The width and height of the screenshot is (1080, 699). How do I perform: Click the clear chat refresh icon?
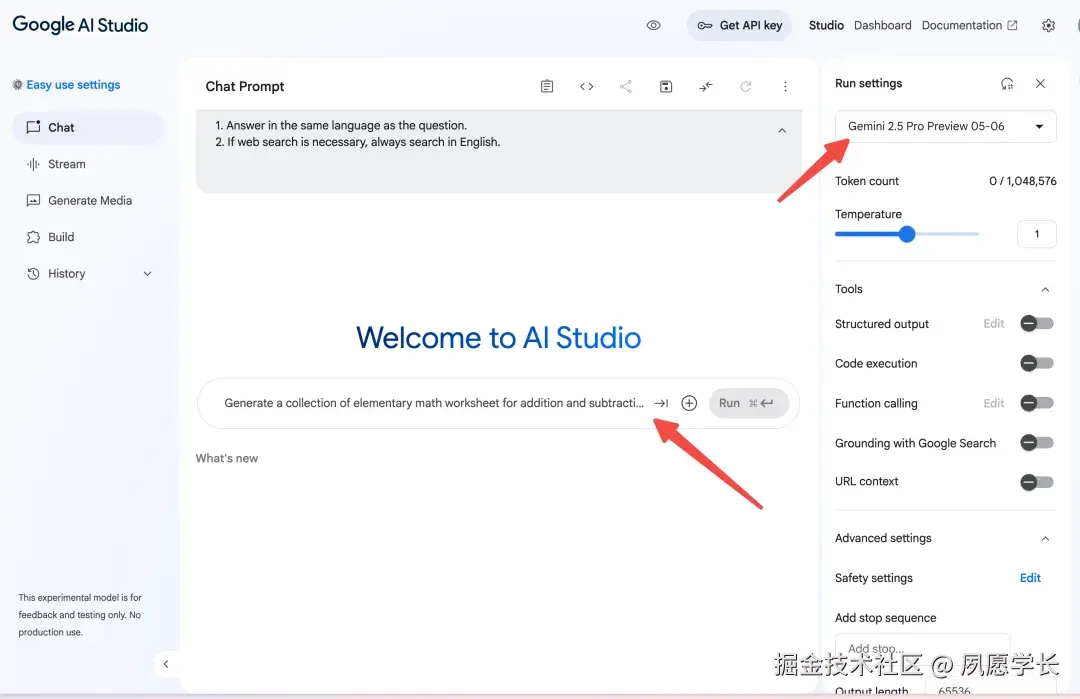tap(745, 86)
